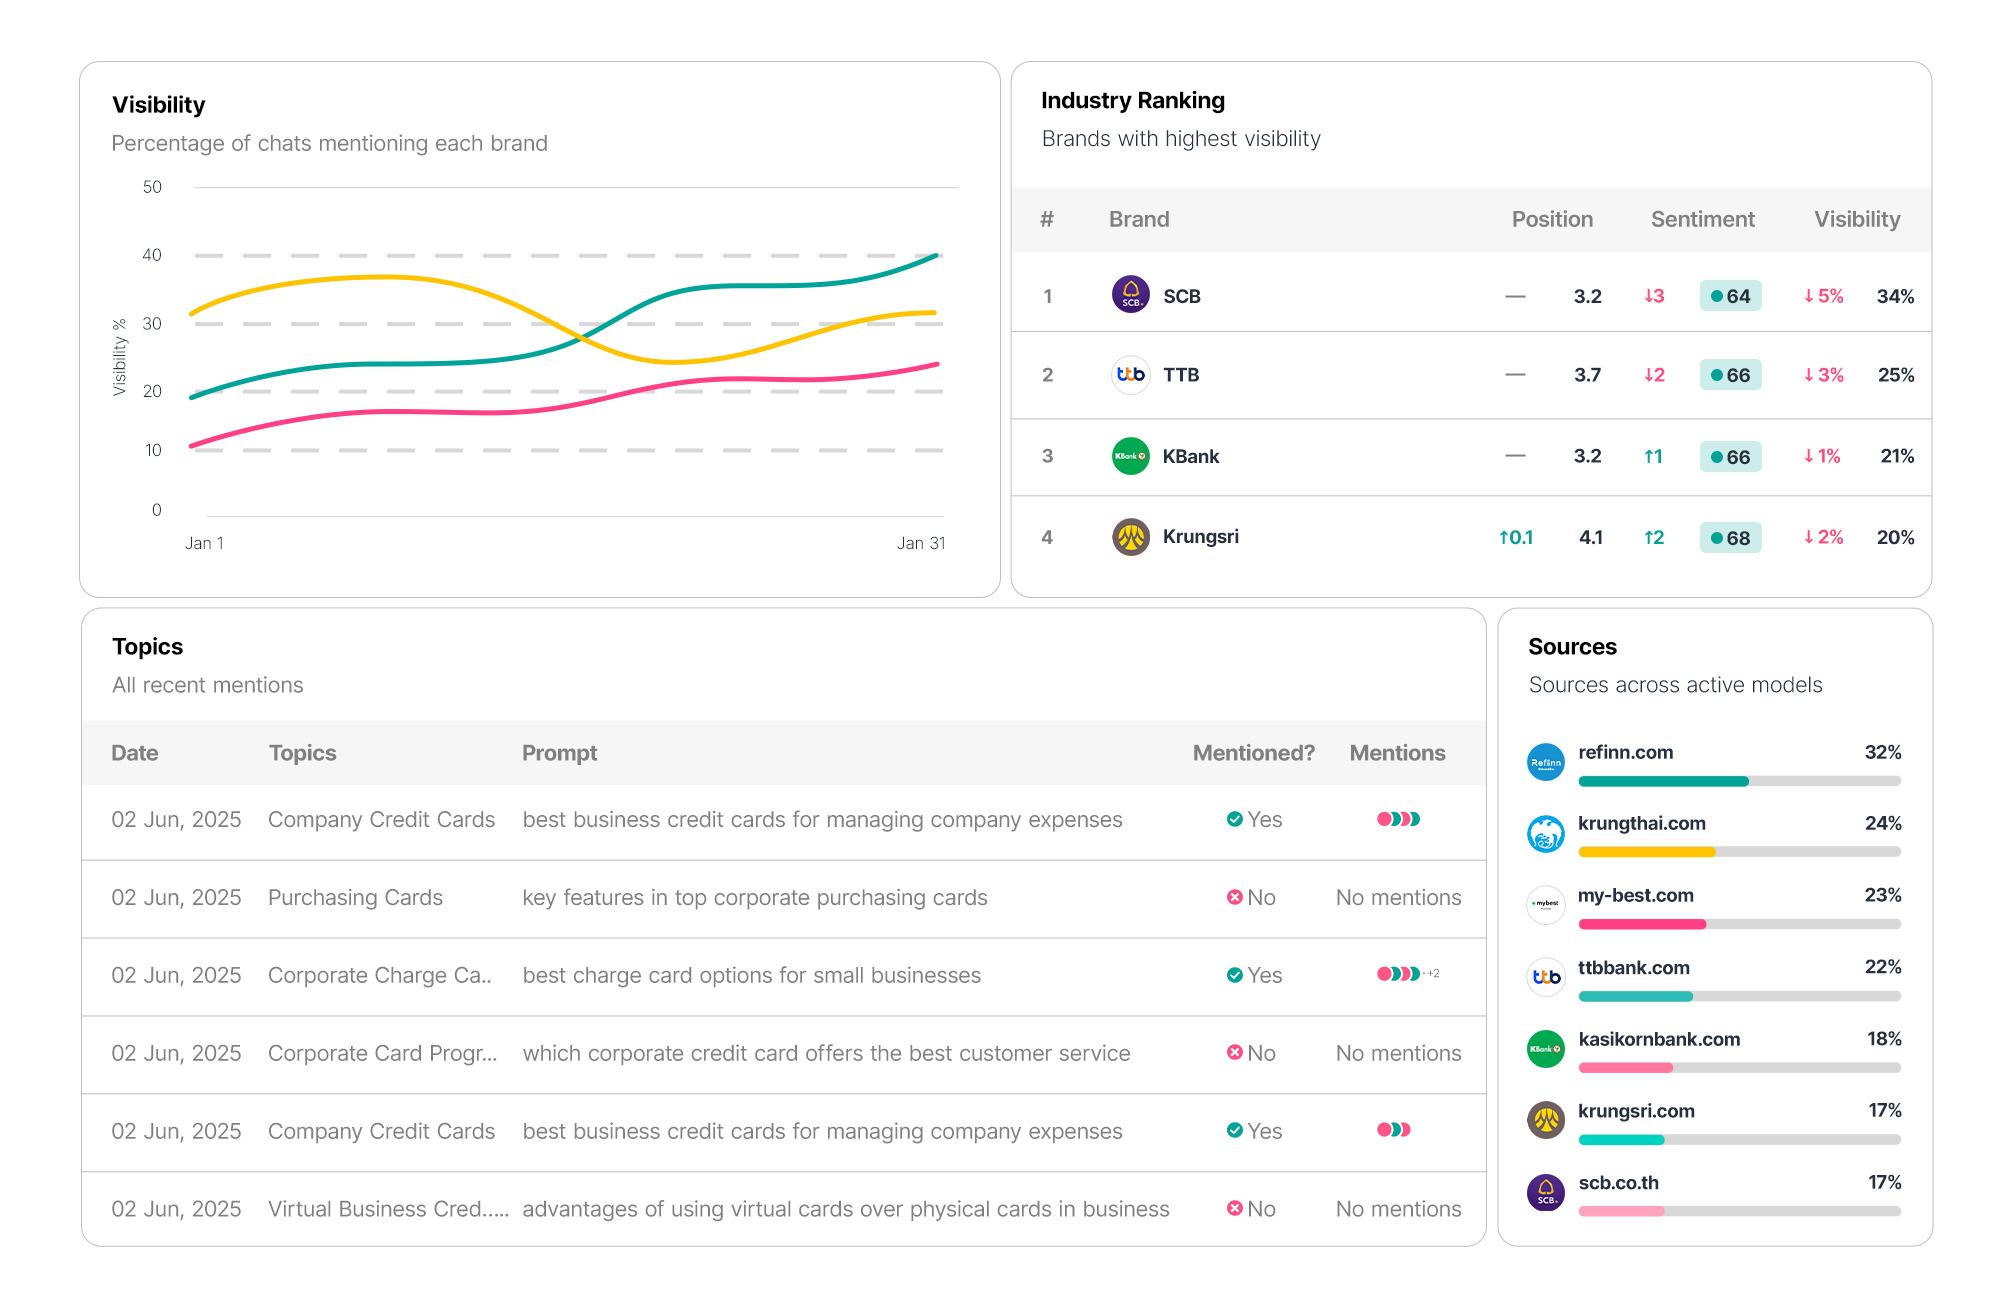Click the krungsri.com source logo

pyautogui.click(x=1545, y=1120)
